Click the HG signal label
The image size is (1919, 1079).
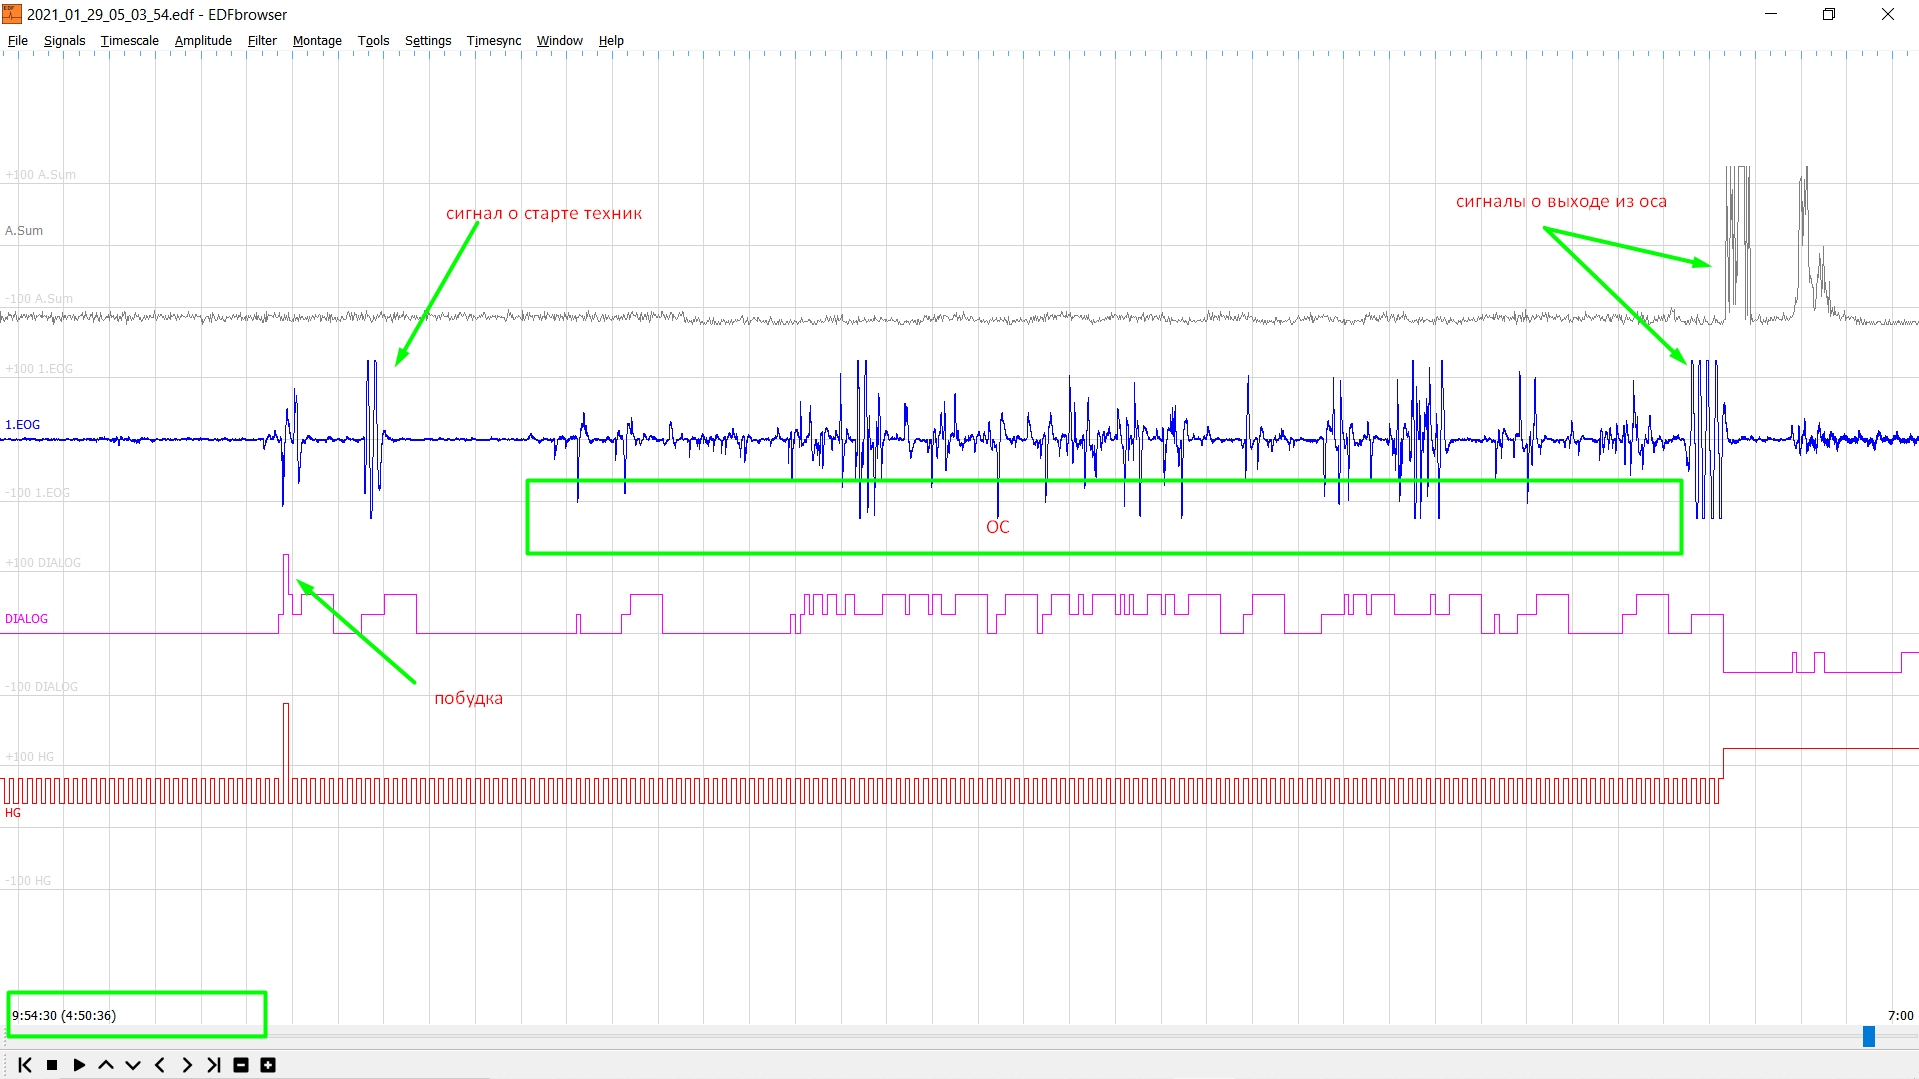12,813
